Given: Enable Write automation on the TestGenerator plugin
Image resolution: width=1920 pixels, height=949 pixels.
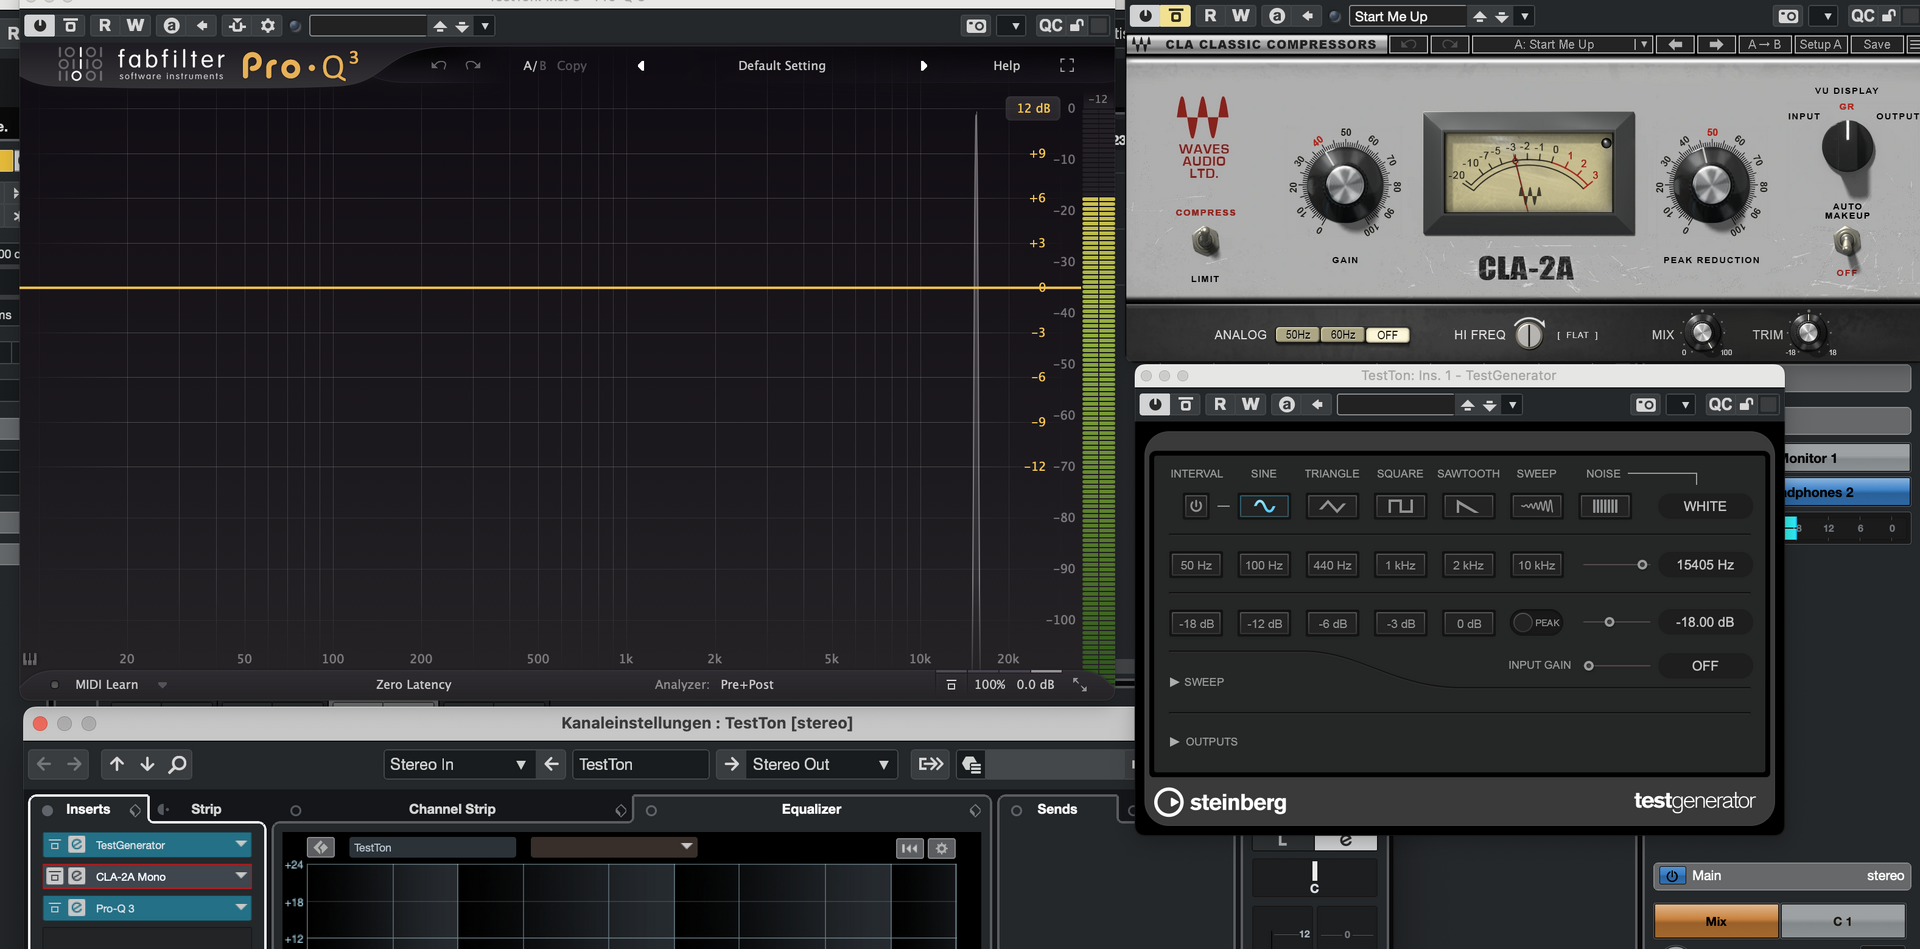Looking at the screenshot, I should pyautogui.click(x=1250, y=404).
